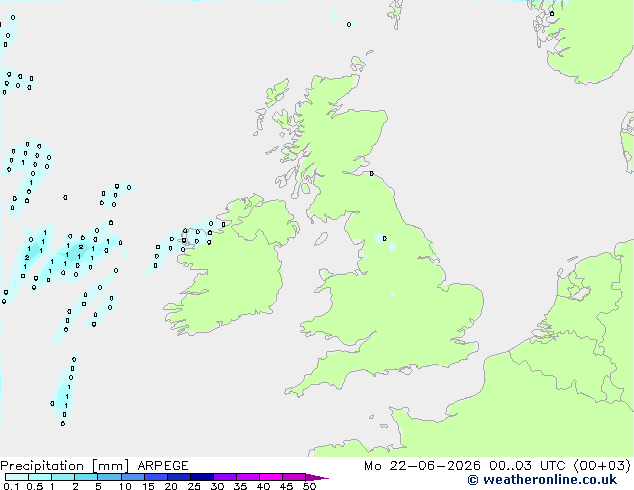Click the "Precipitation" title word
This screenshot has height=490, width=634.
coord(42,466)
